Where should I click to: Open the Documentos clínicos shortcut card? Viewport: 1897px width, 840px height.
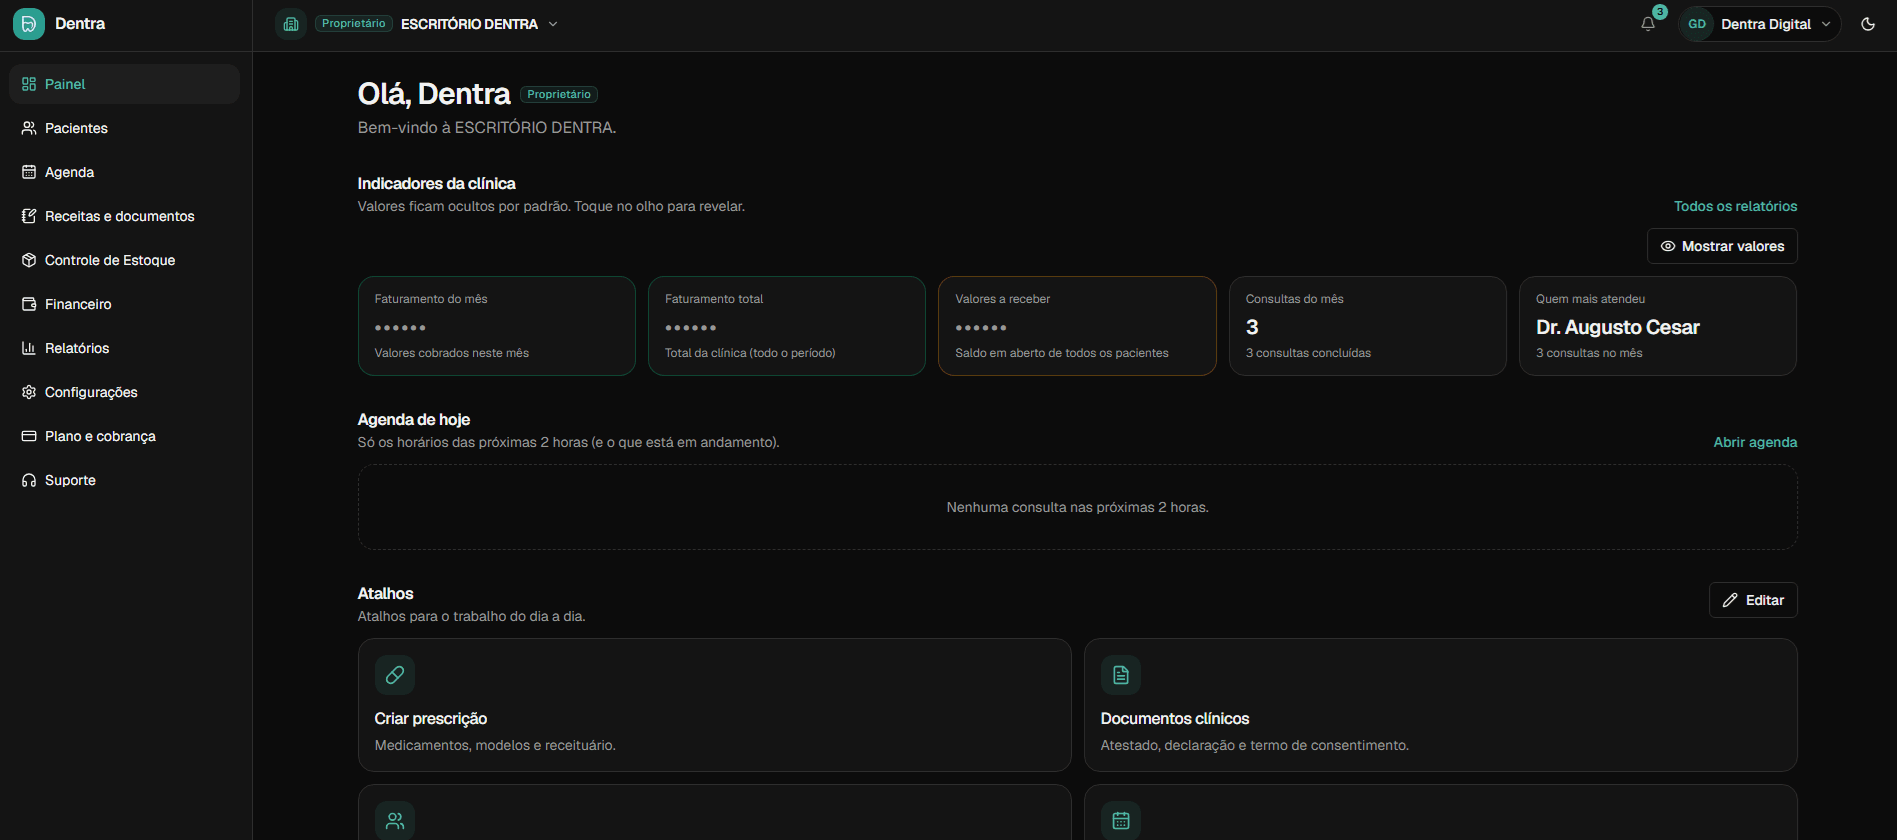(1441, 705)
